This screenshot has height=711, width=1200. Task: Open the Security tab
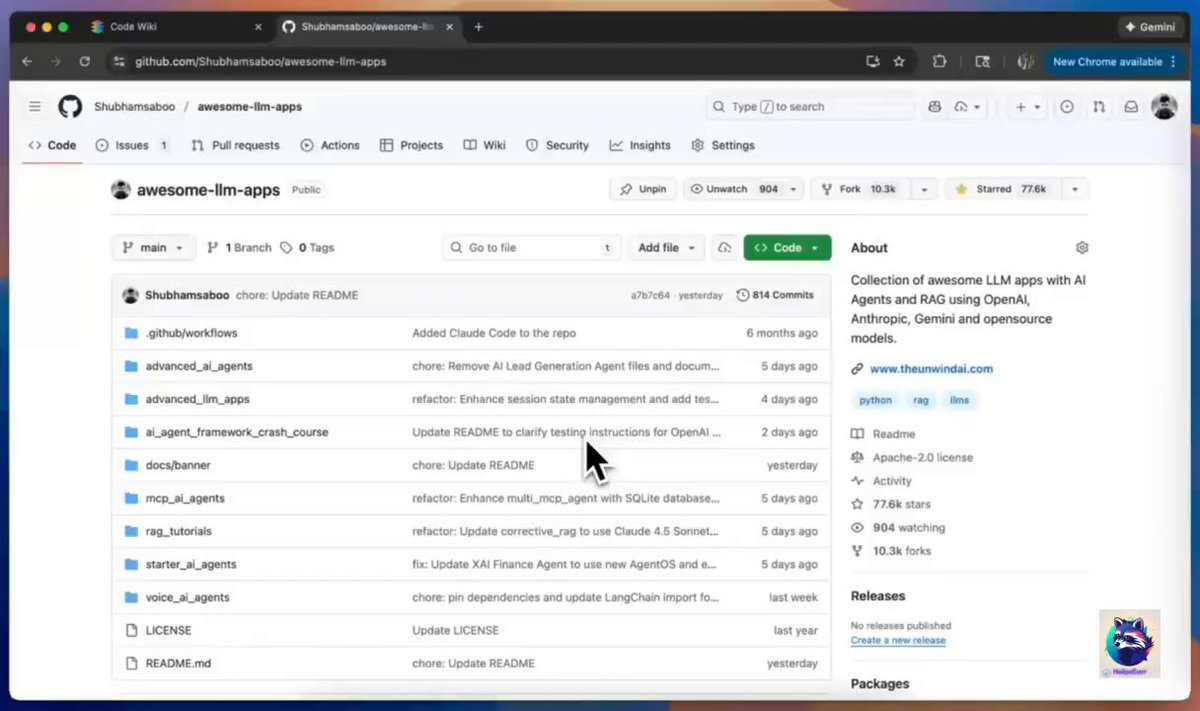[x=557, y=145]
